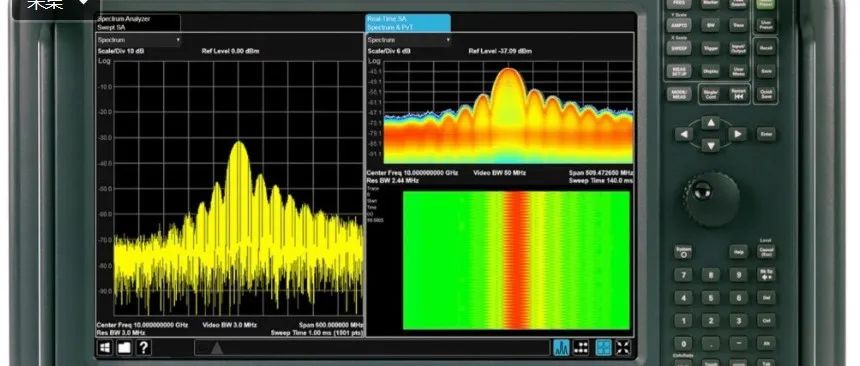Click the Del key
Viewport: 860px width, 366px height.
pyautogui.click(x=766, y=298)
